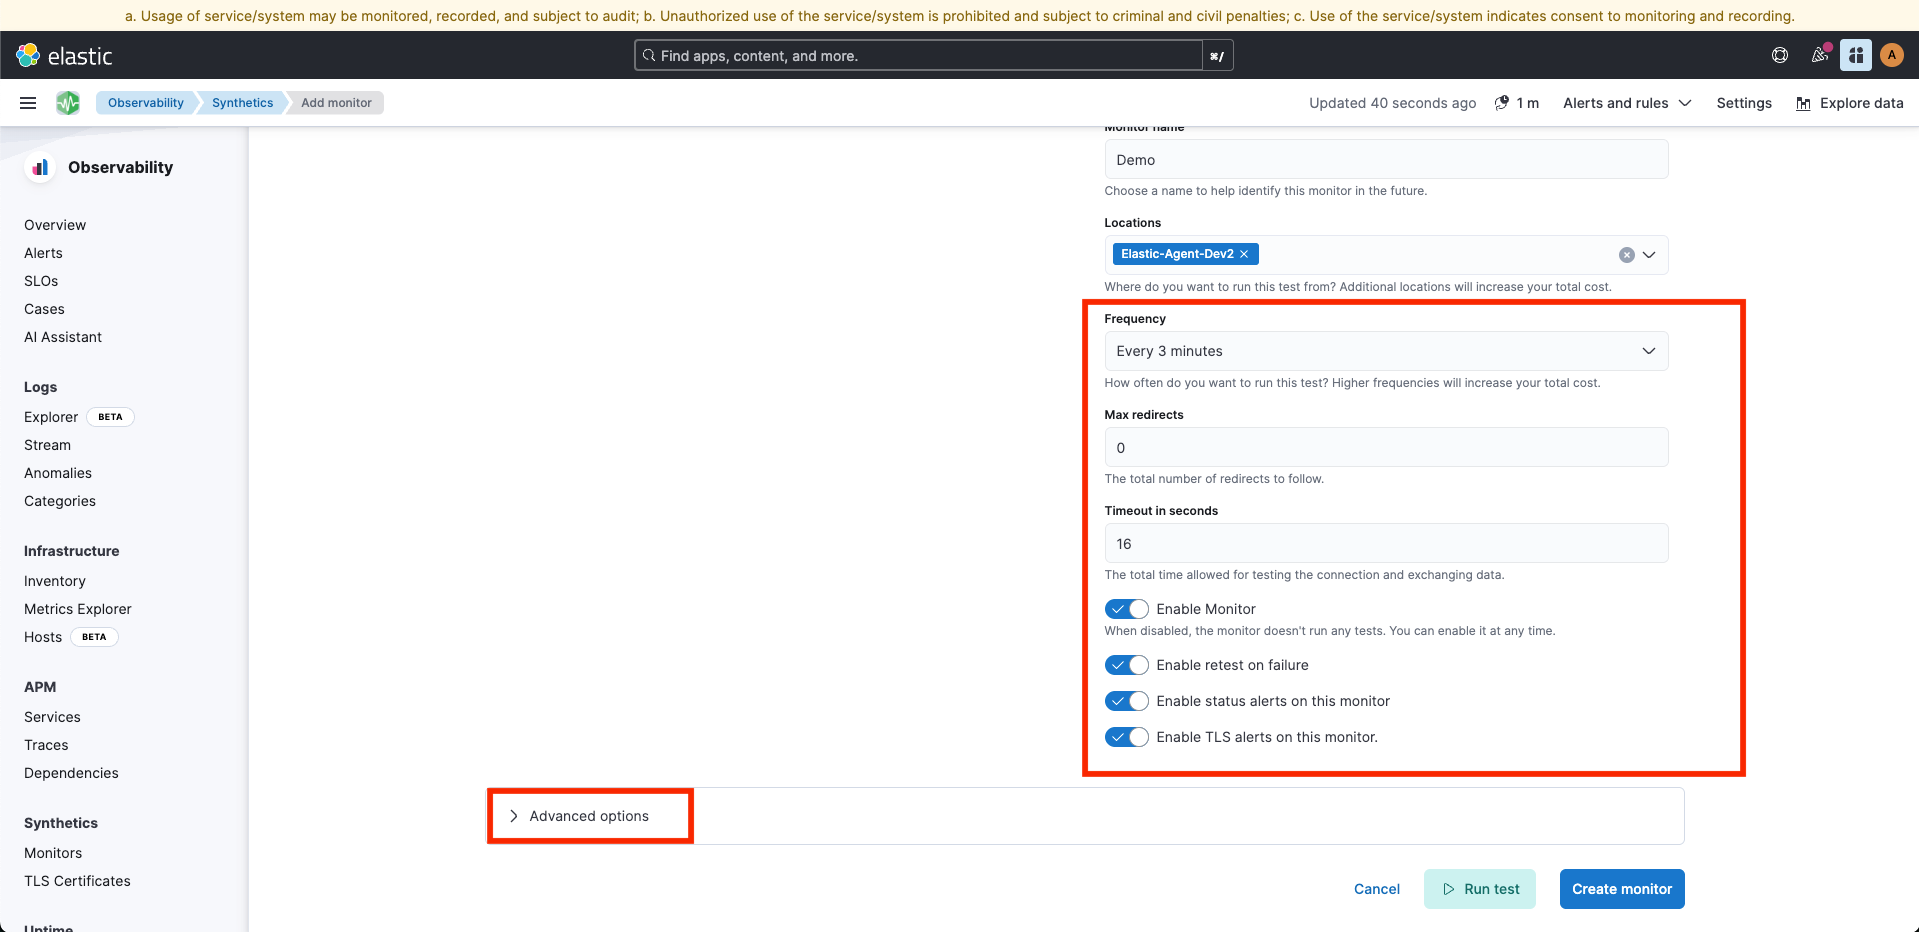1919x932 pixels.
Task: Toggle the hamburger navigation menu
Action: pos(28,103)
